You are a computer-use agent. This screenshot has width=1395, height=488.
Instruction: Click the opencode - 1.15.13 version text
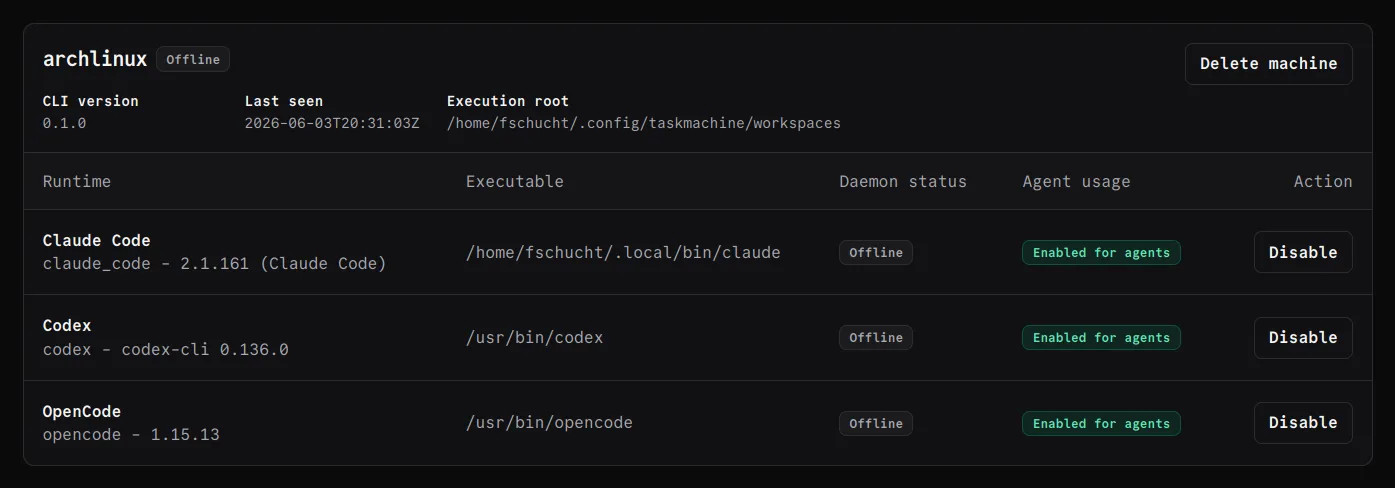(131, 435)
